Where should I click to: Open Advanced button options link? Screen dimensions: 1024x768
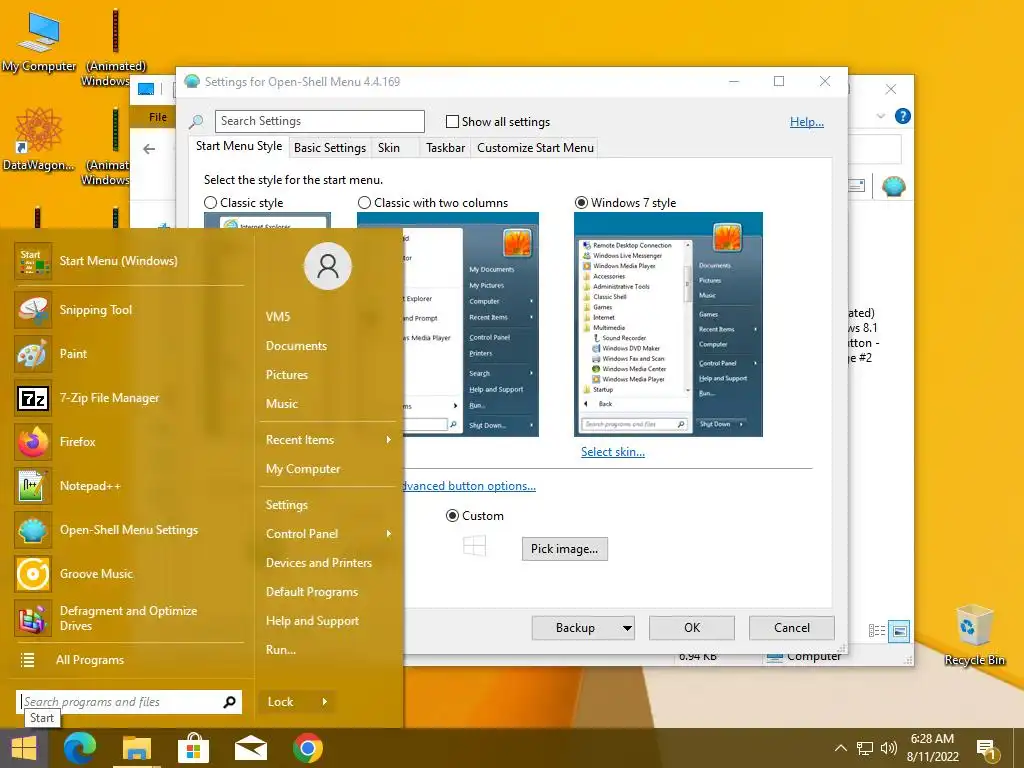(x=470, y=486)
